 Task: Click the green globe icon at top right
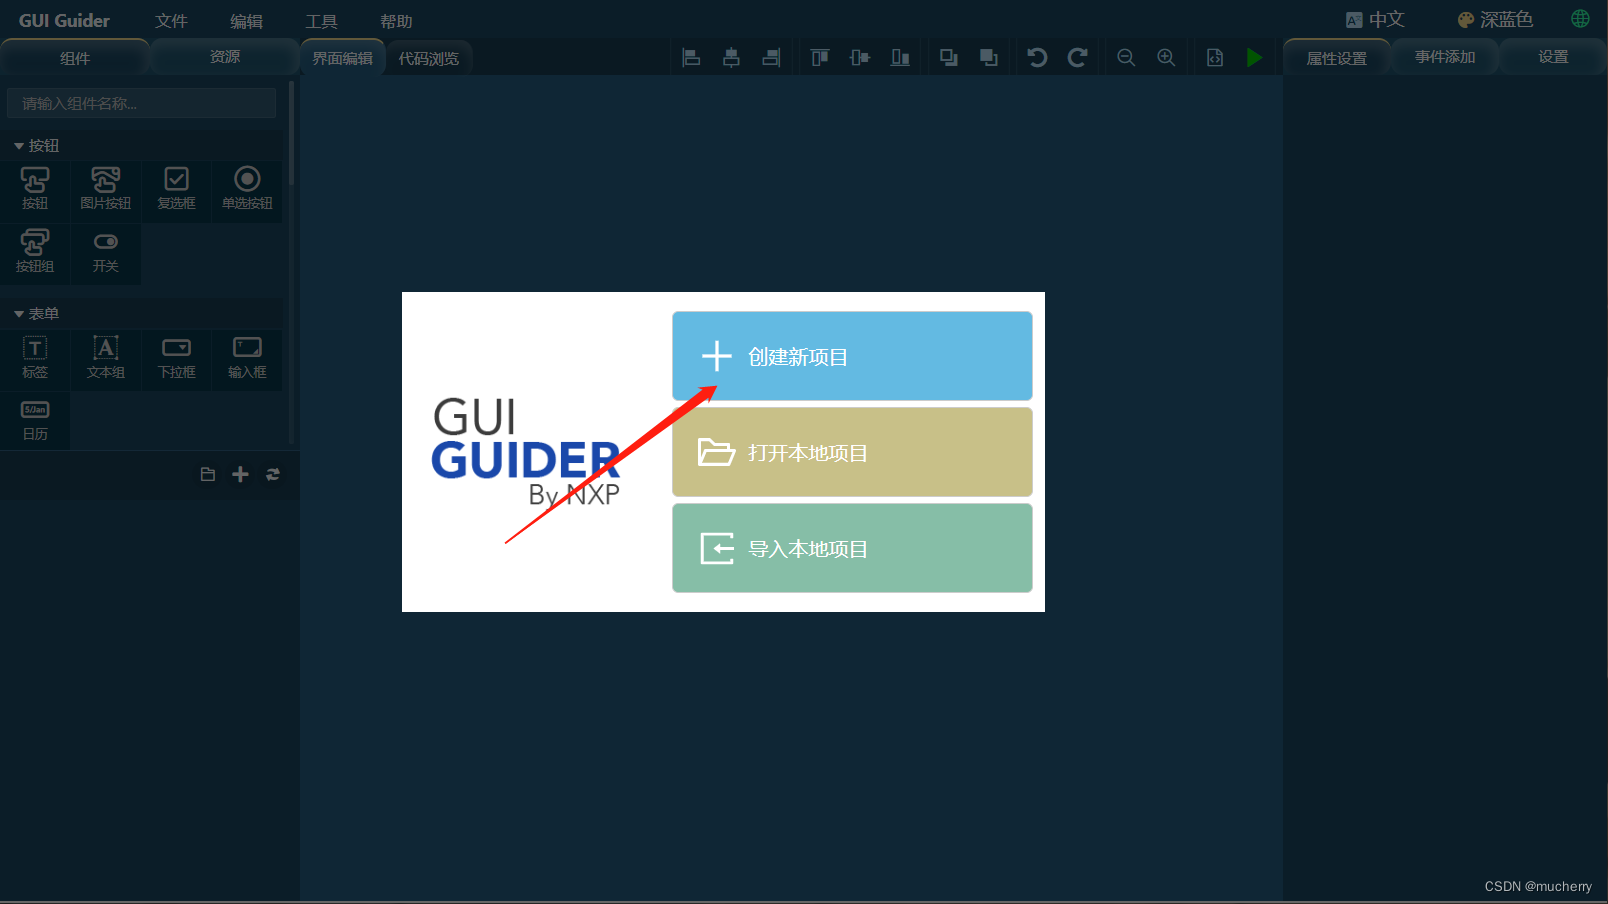1581,19
